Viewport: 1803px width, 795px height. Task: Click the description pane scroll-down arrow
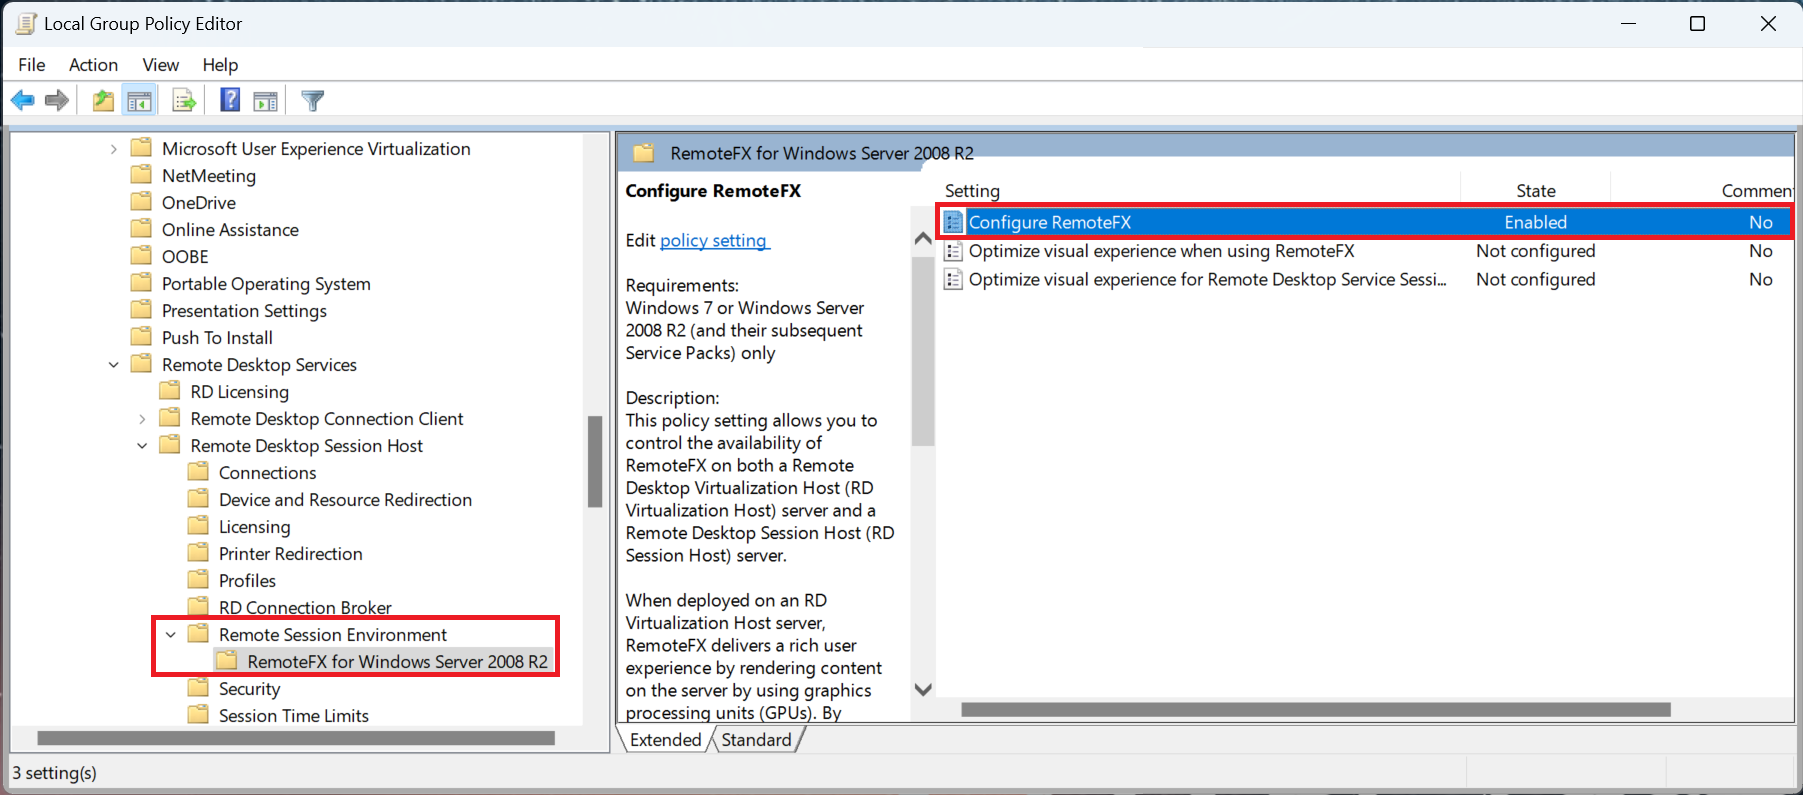tap(923, 689)
